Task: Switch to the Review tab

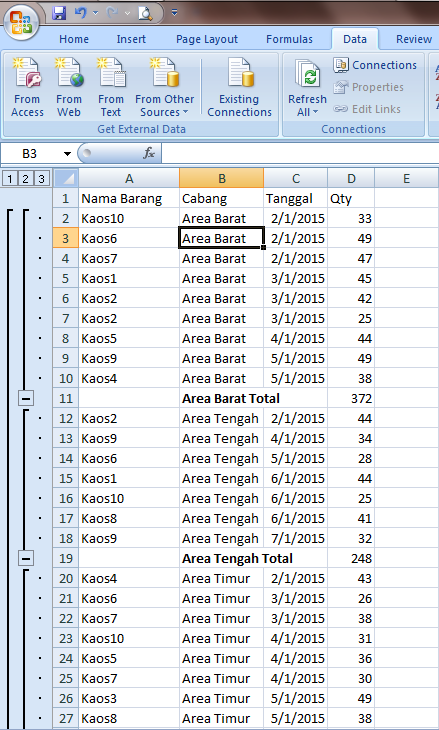Action: pos(413,39)
